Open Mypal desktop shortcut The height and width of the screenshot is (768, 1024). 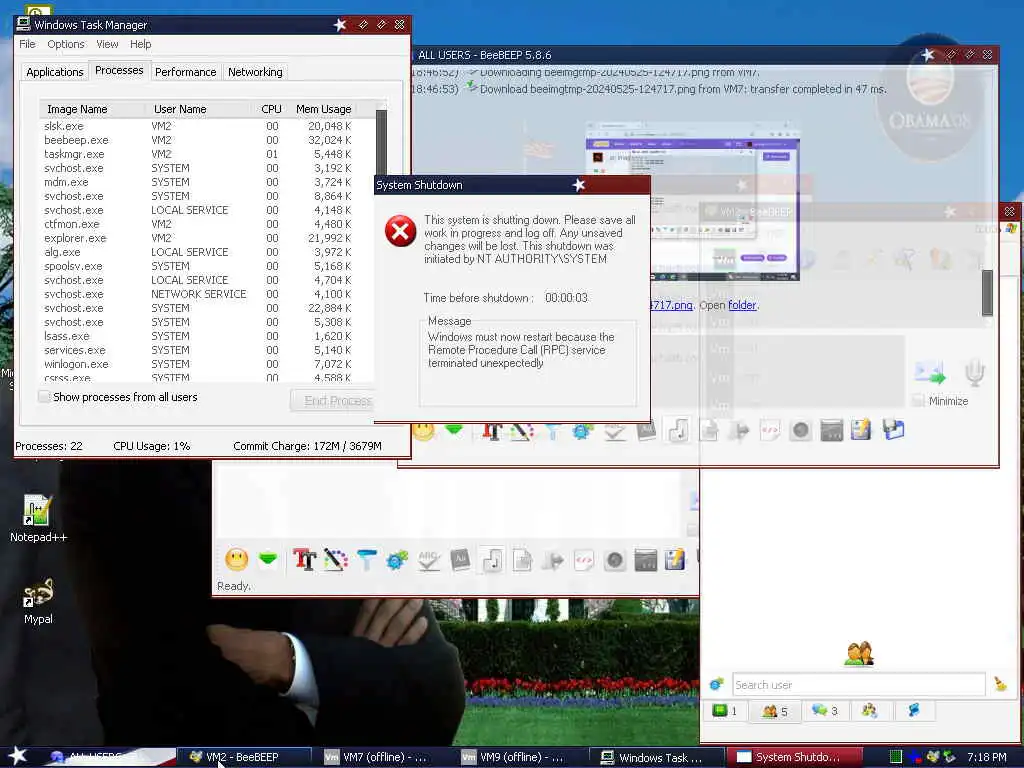coord(38,601)
